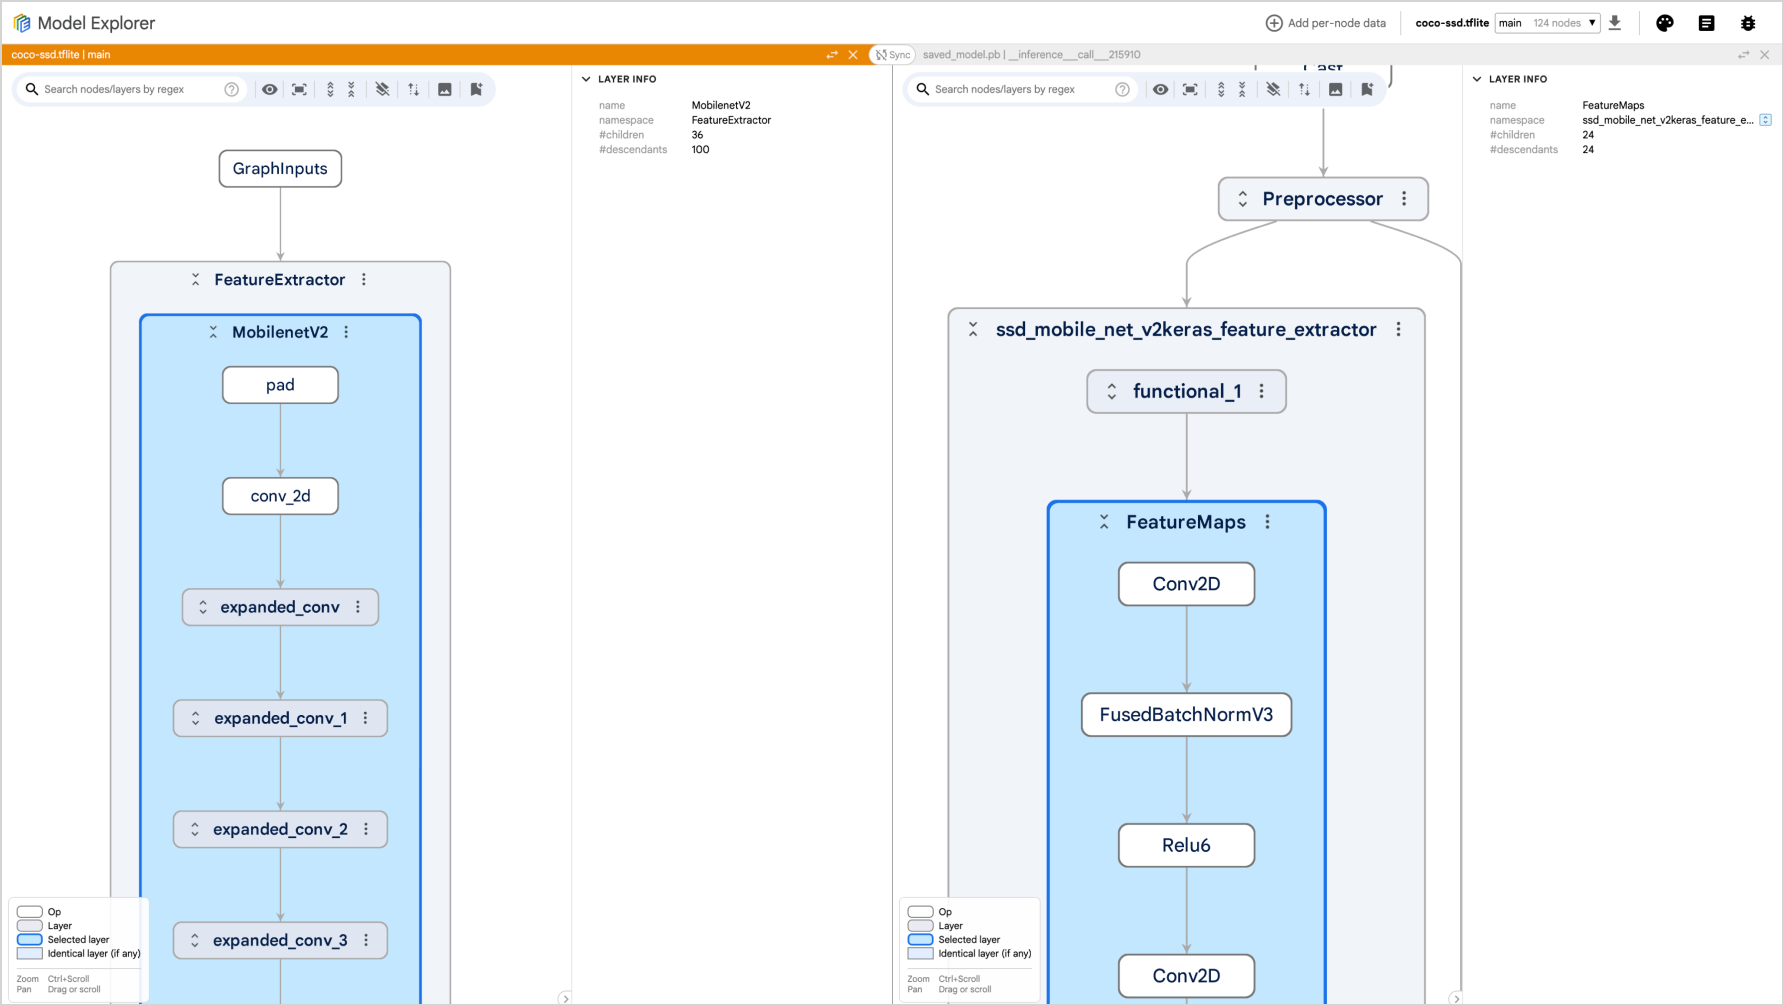The image size is (1784, 1006).
Task: Toggle Sync navigation between the two panes
Action: coord(891,54)
